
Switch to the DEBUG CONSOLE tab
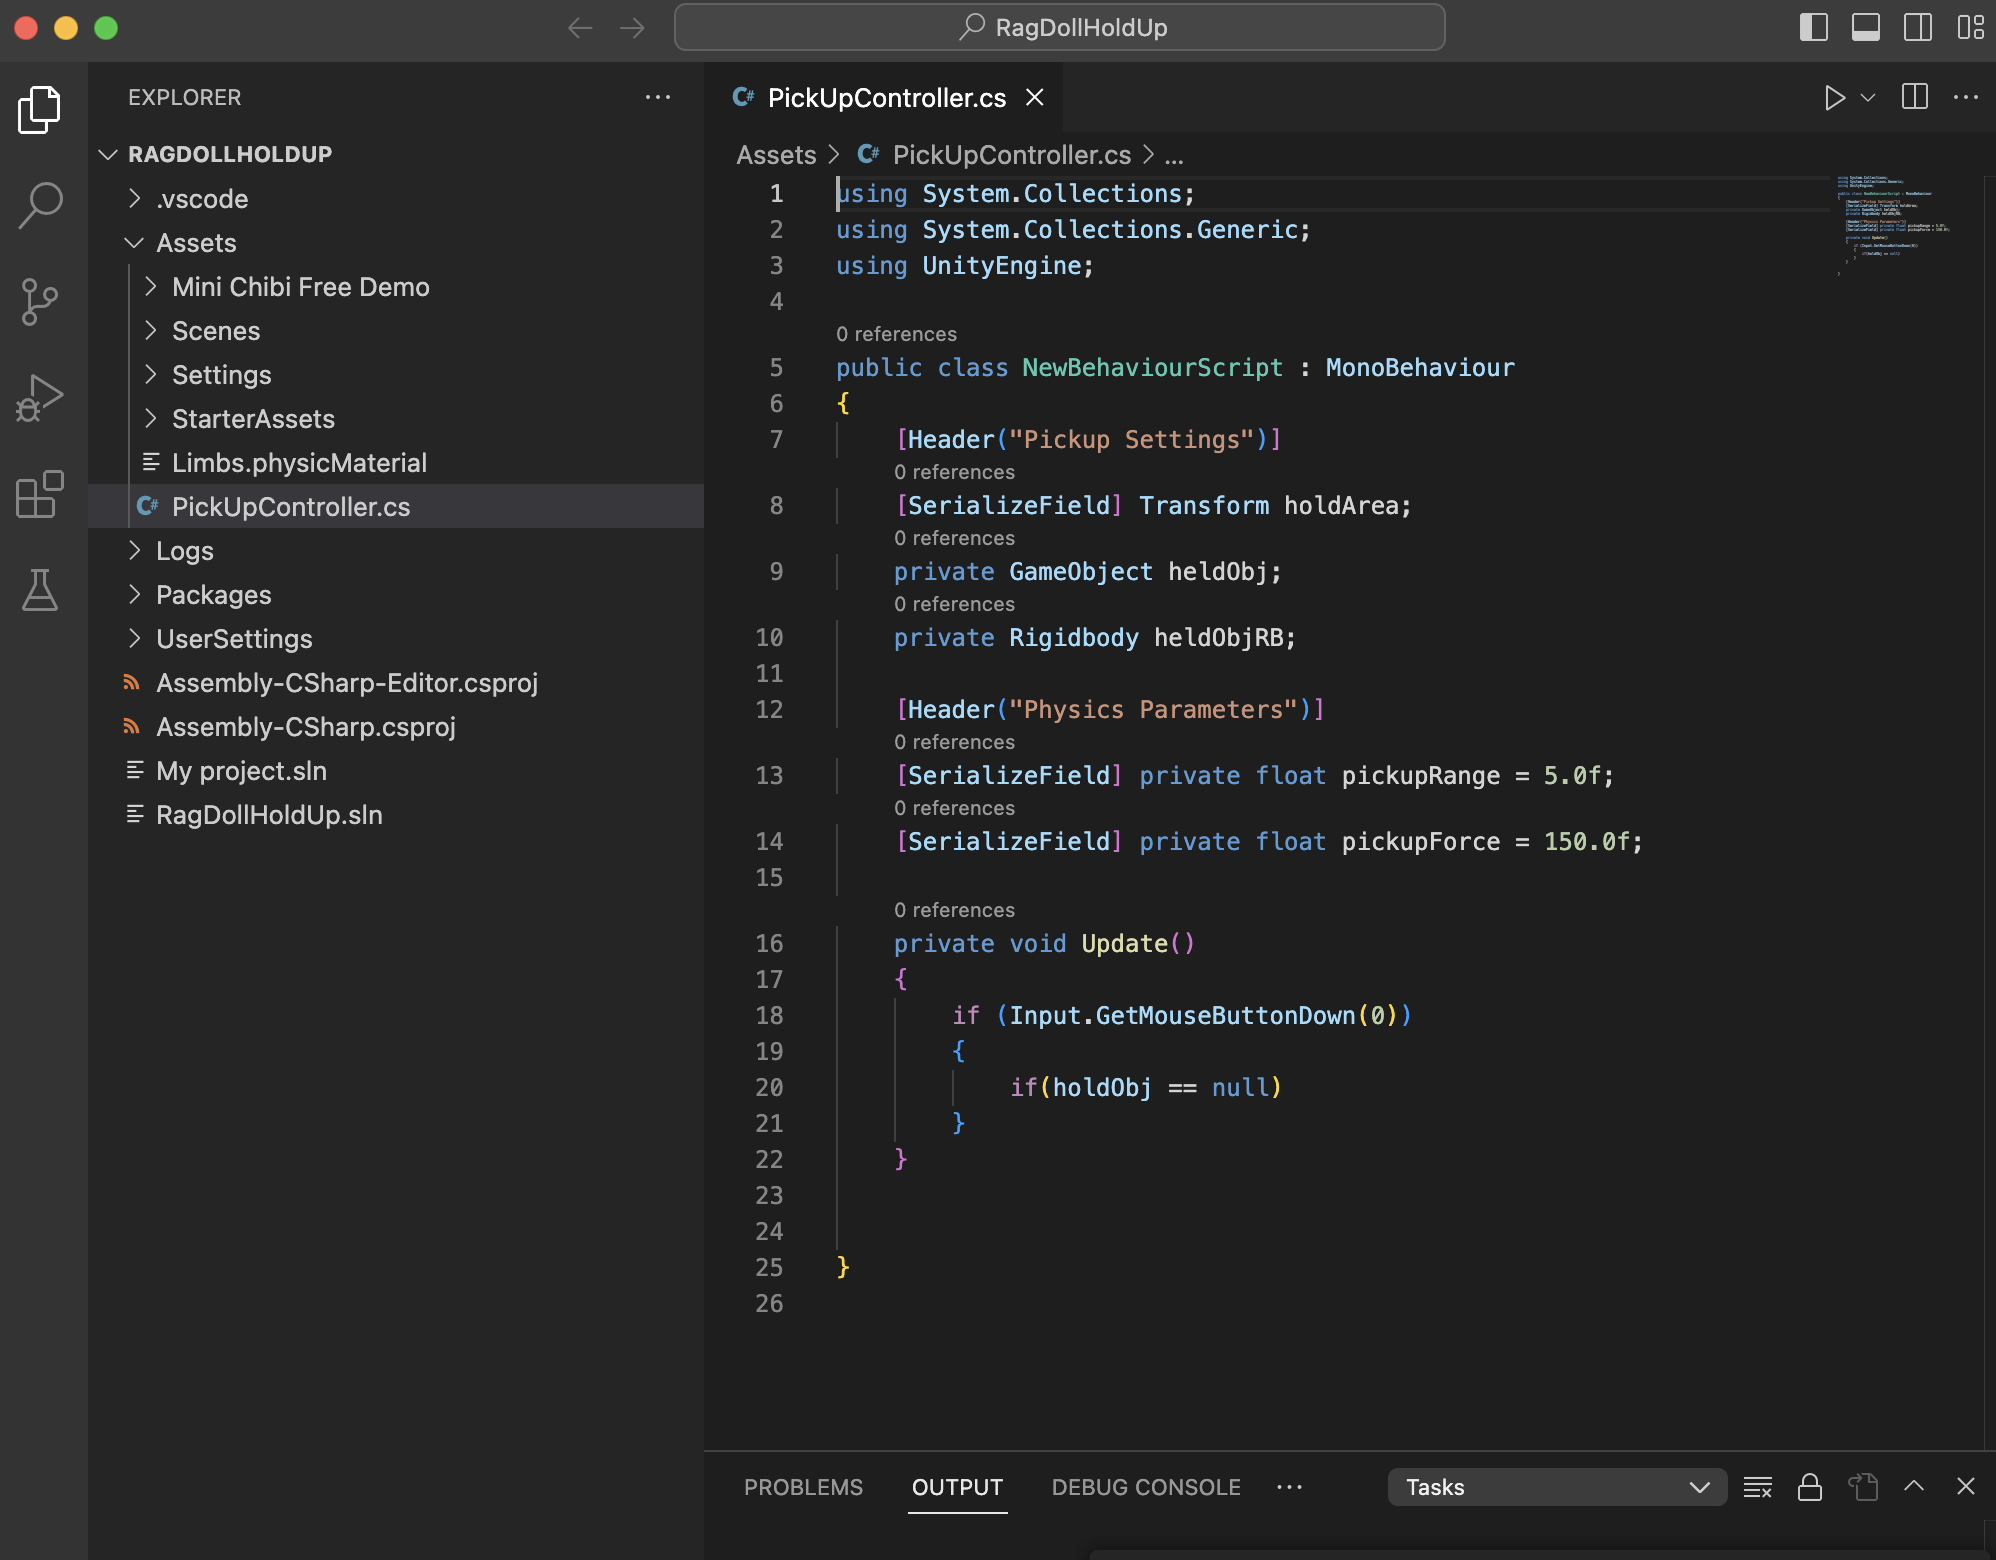1146,1487
